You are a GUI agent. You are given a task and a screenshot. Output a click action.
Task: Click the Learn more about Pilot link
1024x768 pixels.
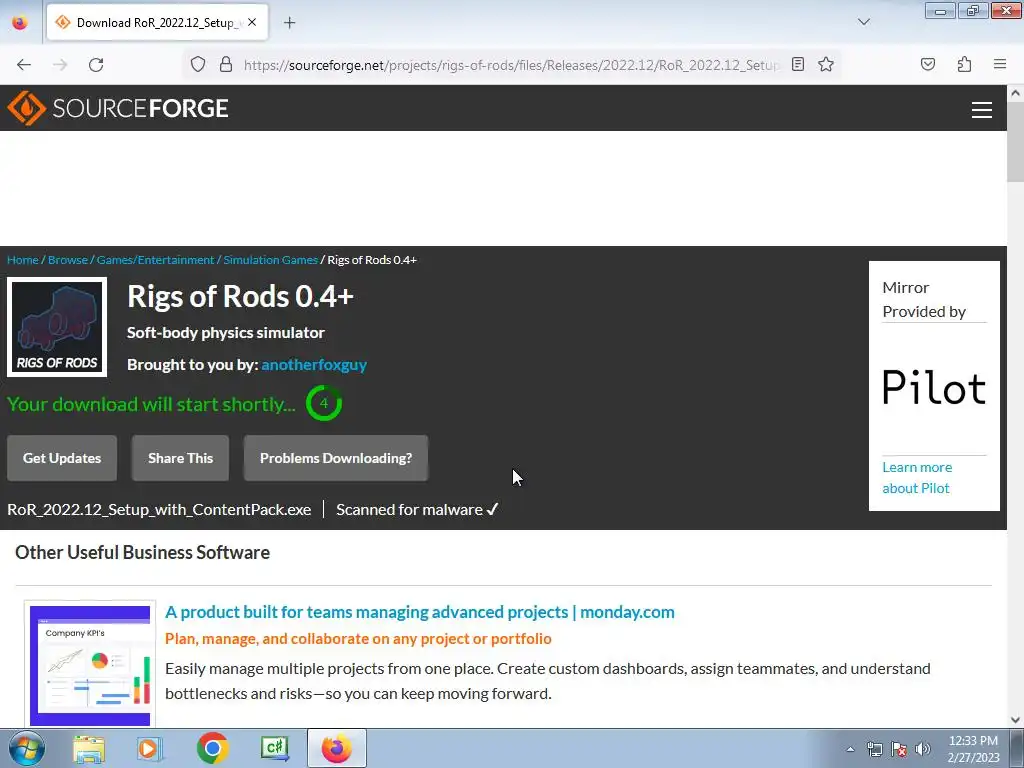coord(917,477)
